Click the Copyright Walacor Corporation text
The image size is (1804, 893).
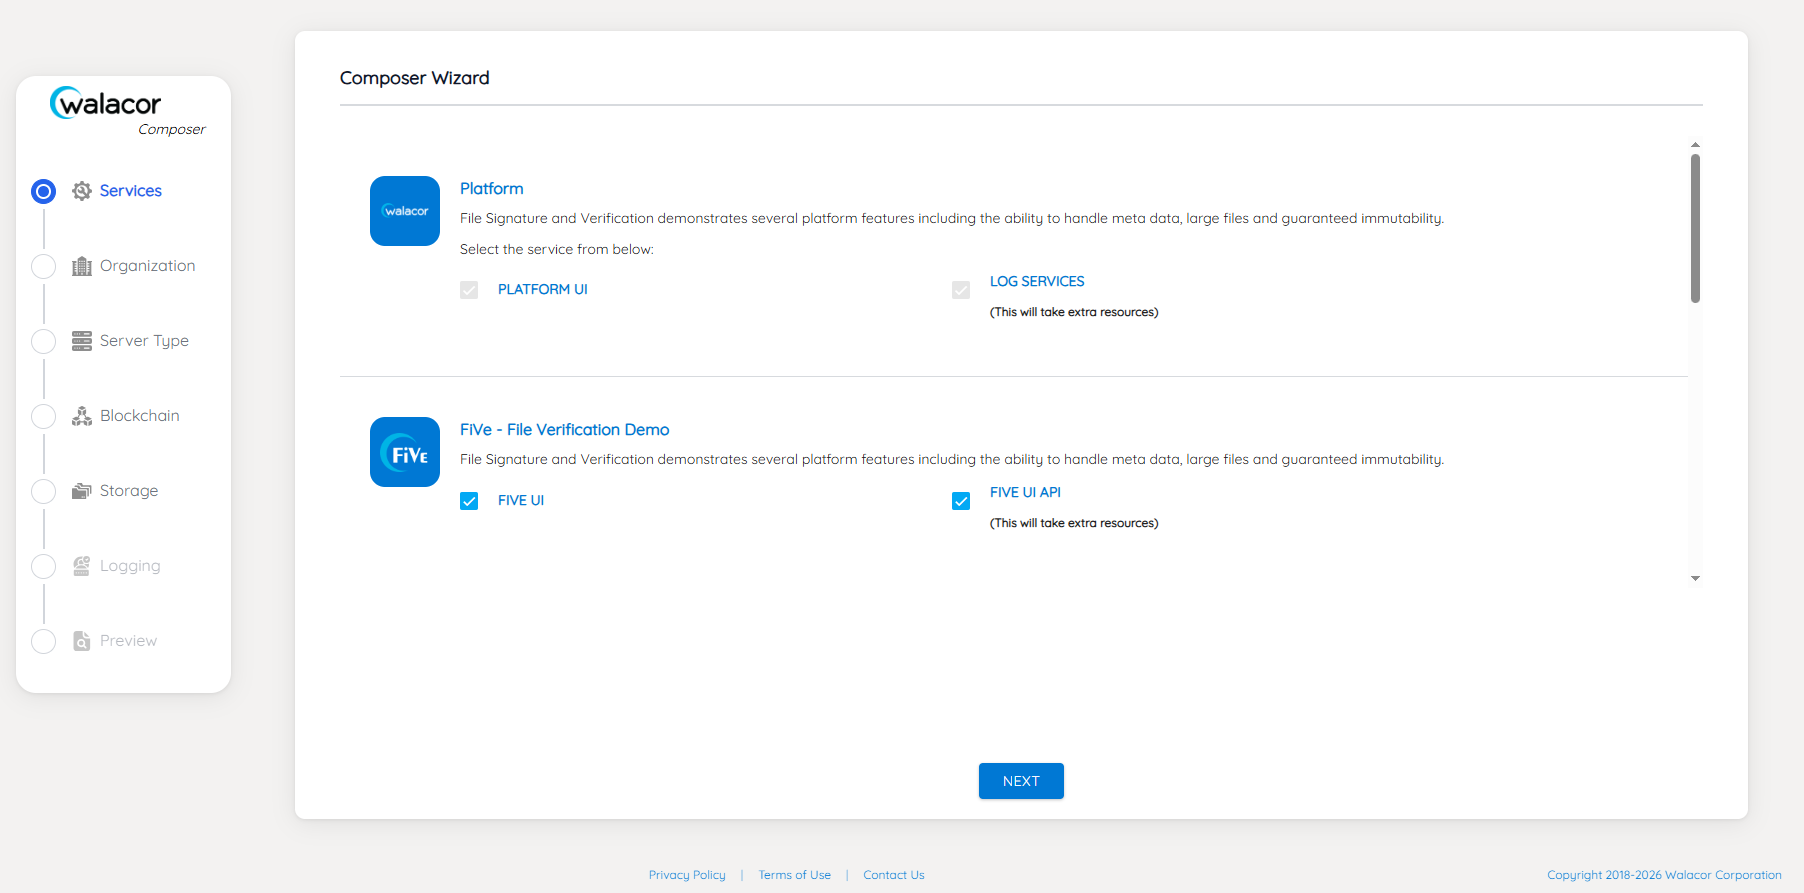click(1664, 875)
